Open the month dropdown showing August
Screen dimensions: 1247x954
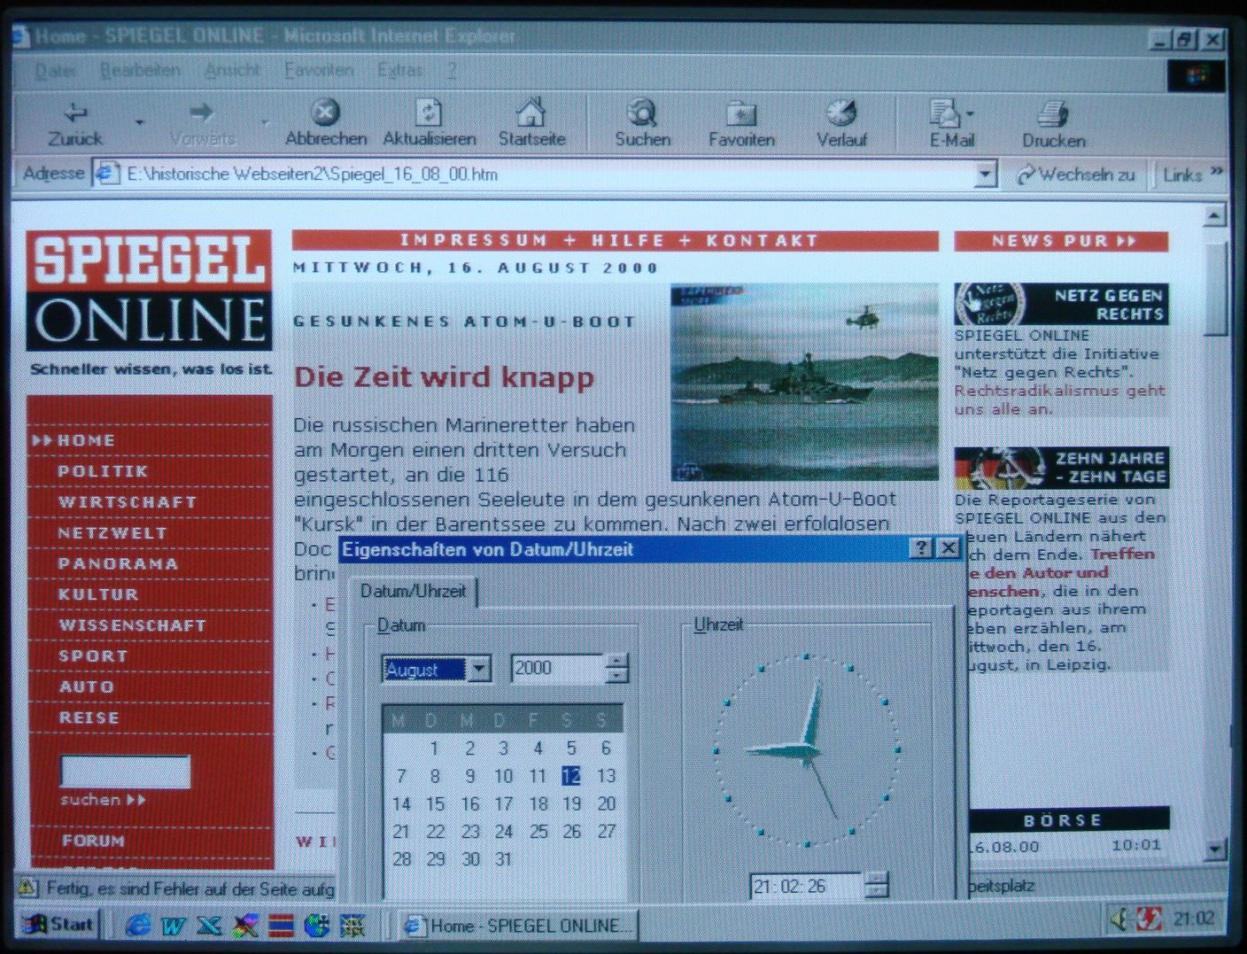(480, 669)
